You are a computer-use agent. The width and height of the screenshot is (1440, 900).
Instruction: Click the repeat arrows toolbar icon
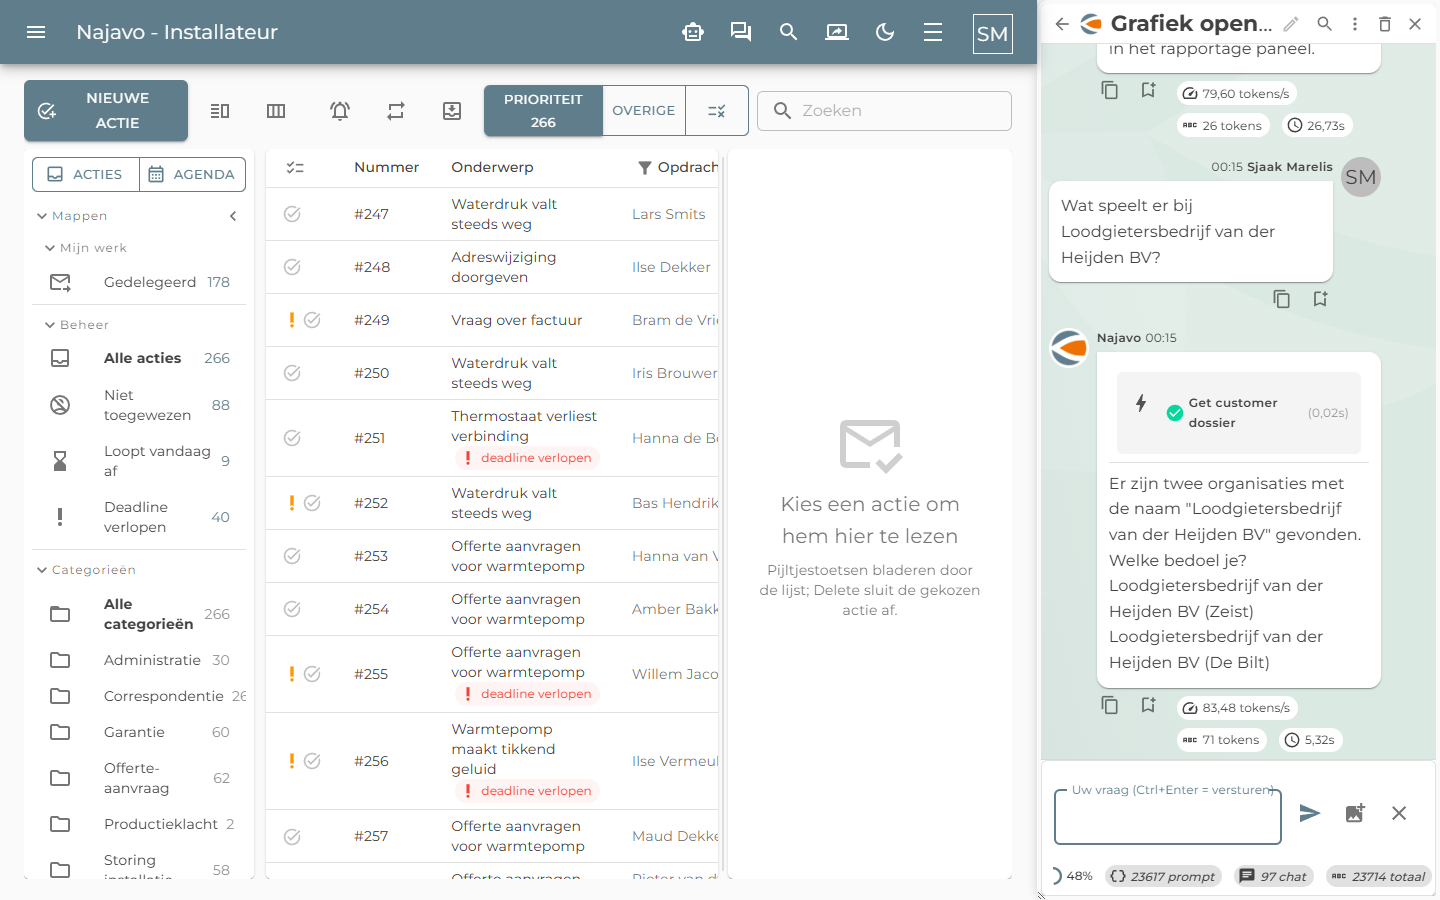tap(396, 111)
